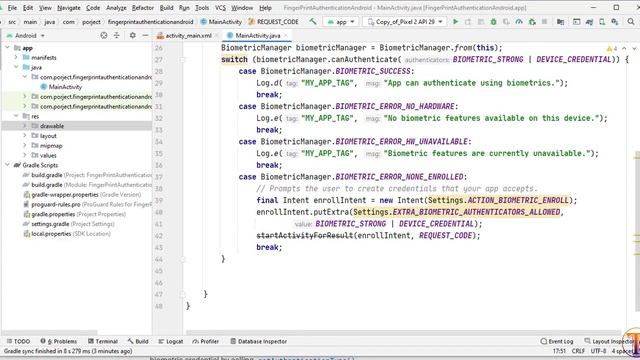Open the profiler gauge icon in toolbar
Viewport: 640px width, 360px height.
[519, 22]
